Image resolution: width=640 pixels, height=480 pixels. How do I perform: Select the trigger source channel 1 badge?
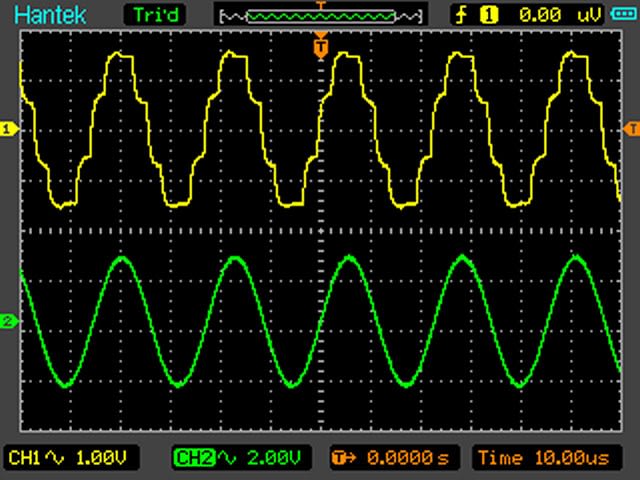click(489, 15)
